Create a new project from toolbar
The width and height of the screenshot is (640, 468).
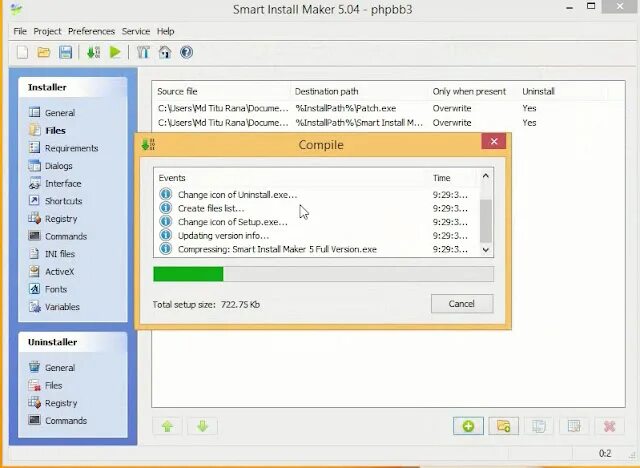point(22,52)
